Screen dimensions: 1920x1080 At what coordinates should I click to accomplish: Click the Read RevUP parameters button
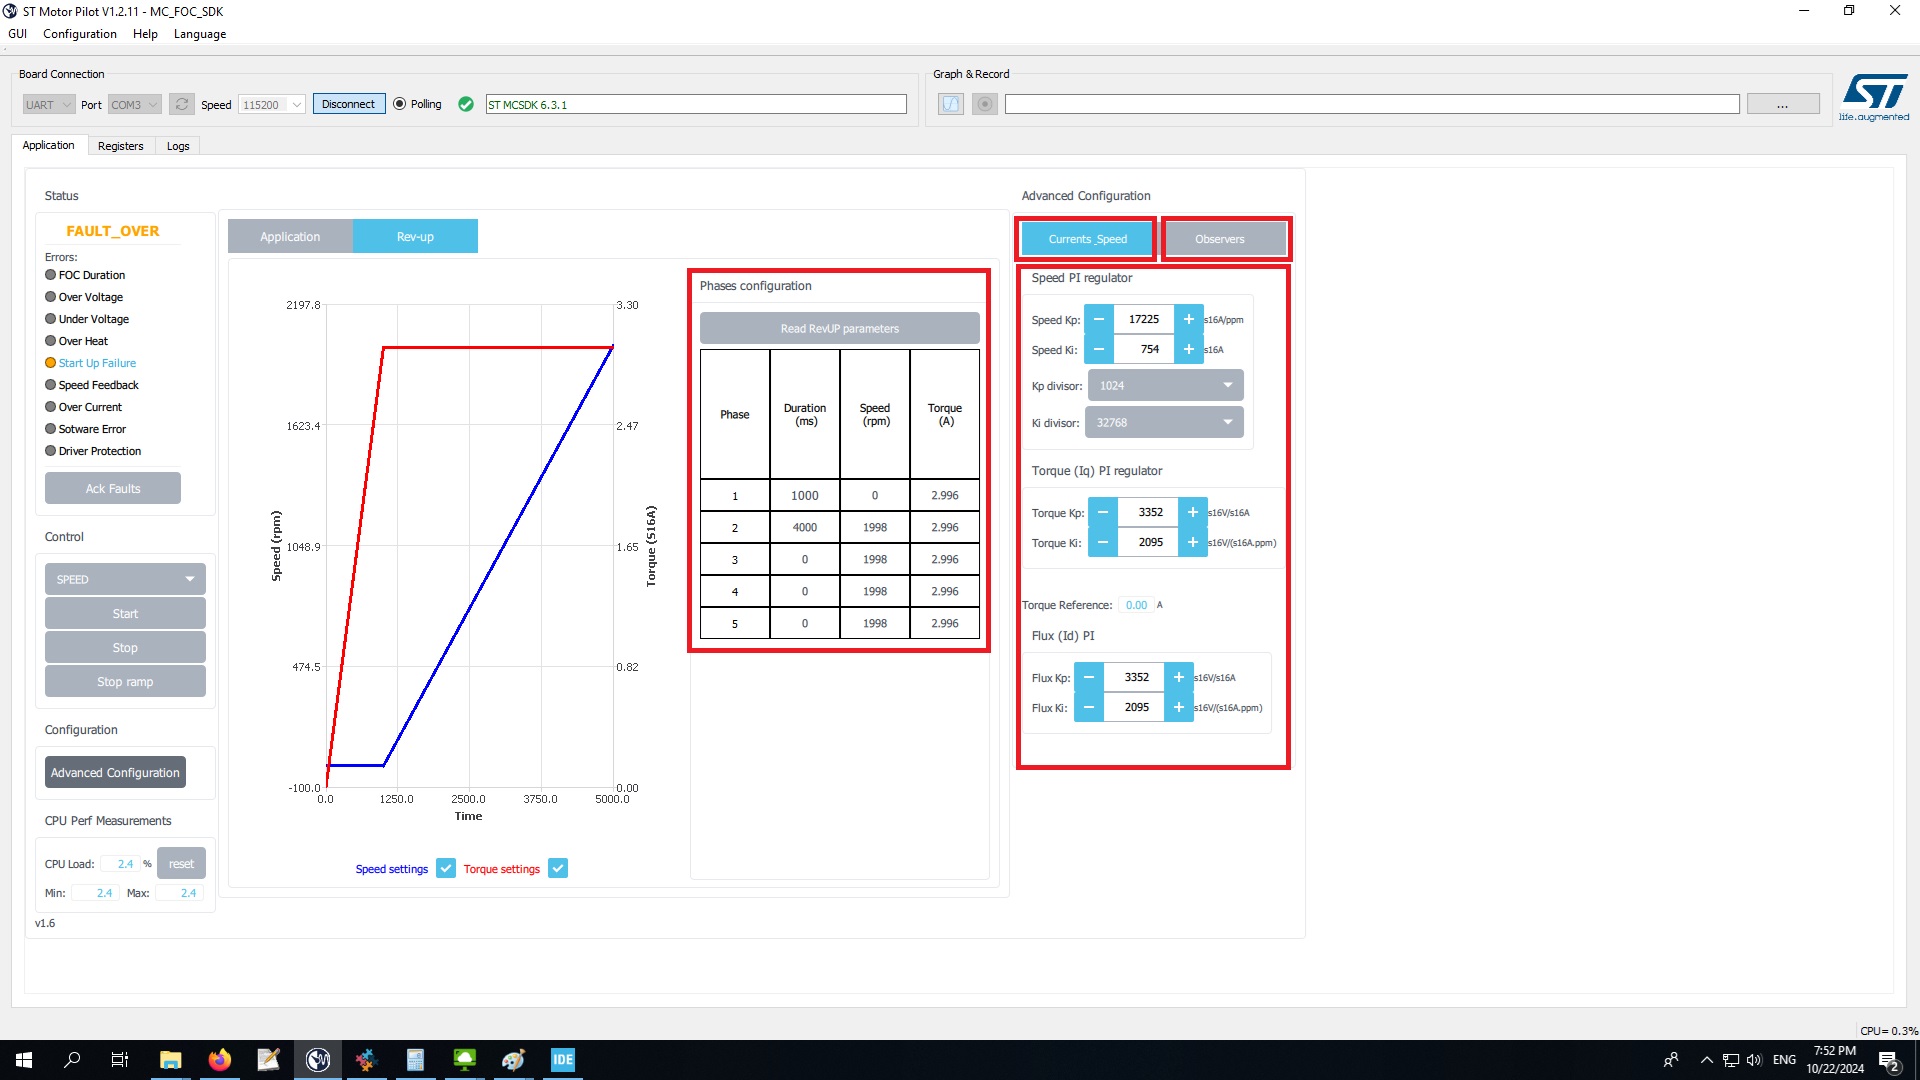(839, 328)
